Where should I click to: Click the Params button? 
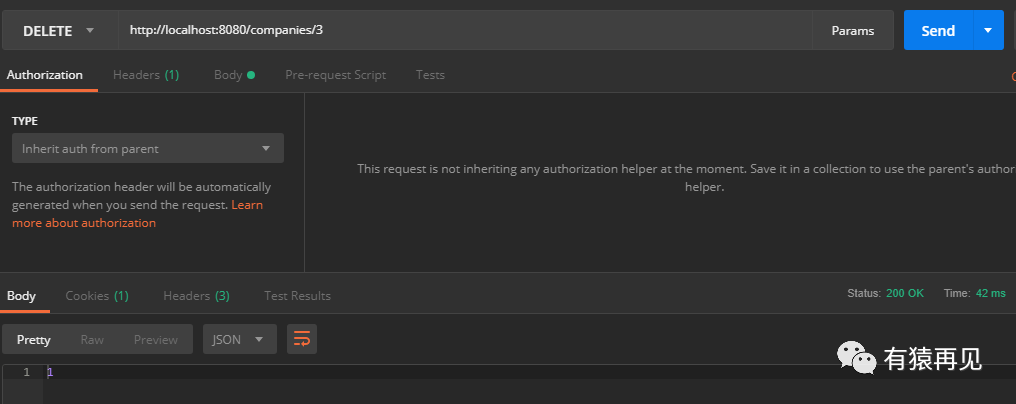[852, 31]
